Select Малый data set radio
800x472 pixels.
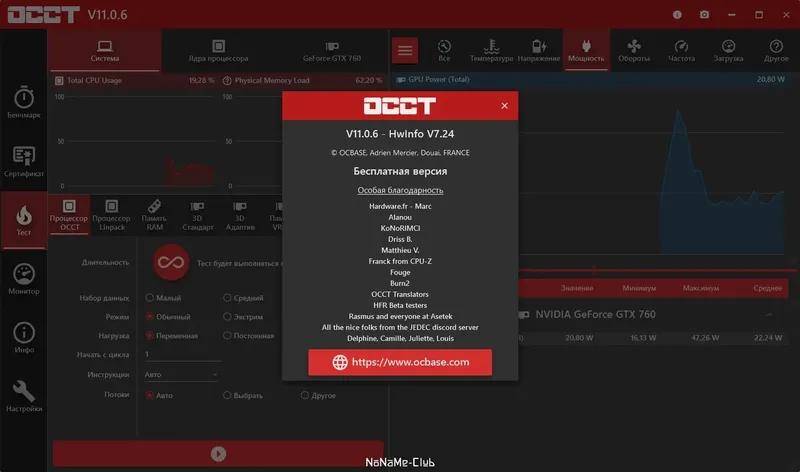149,297
